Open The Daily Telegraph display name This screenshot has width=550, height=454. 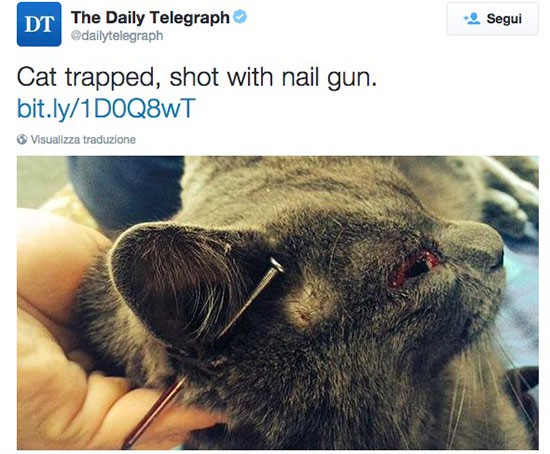coord(150,17)
